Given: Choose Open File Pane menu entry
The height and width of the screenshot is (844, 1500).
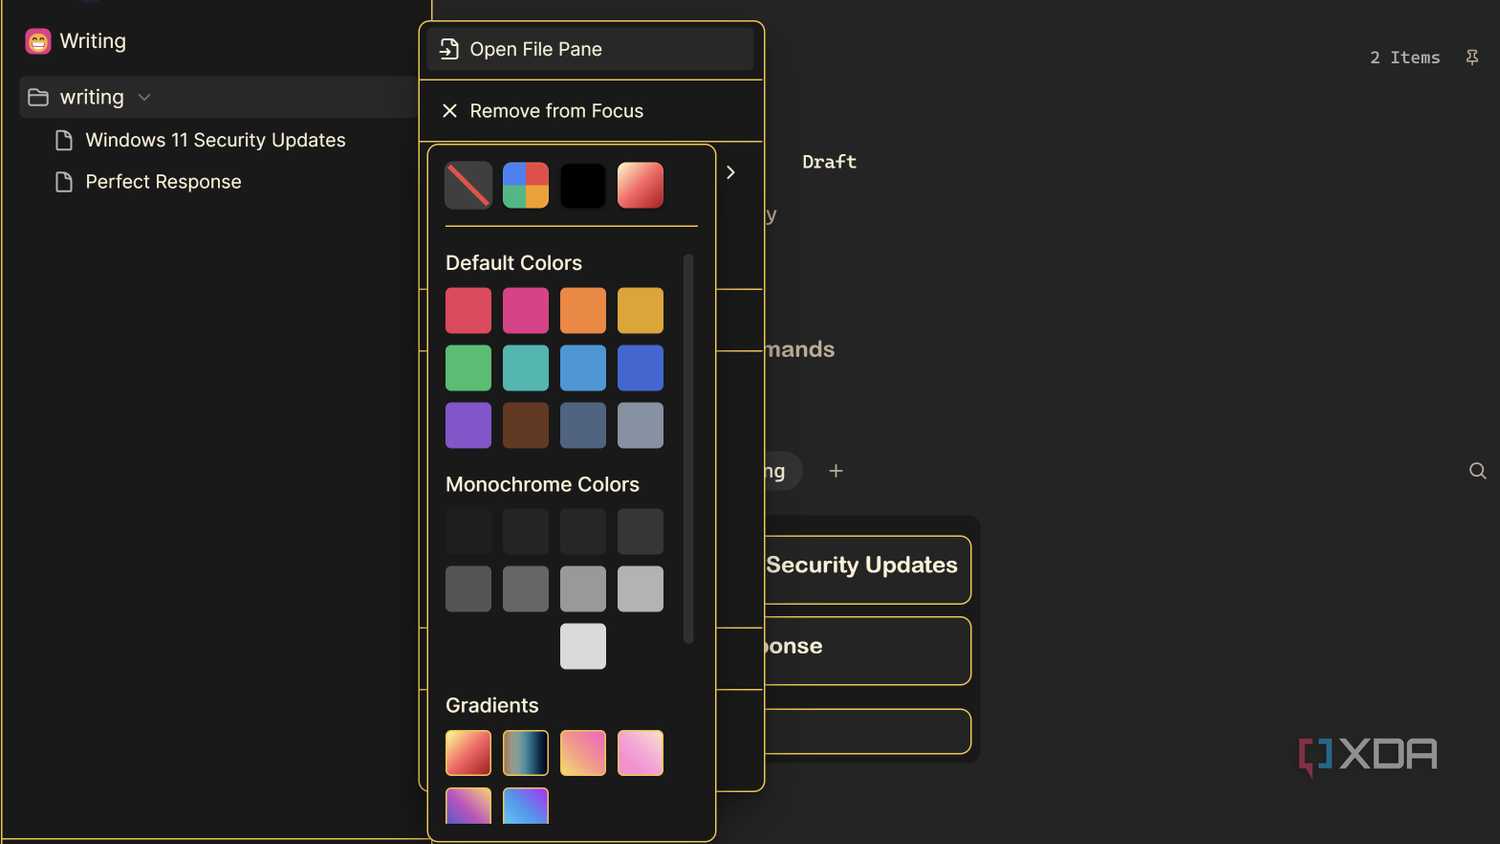Looking at the screenshot, I should click(590, 49).
